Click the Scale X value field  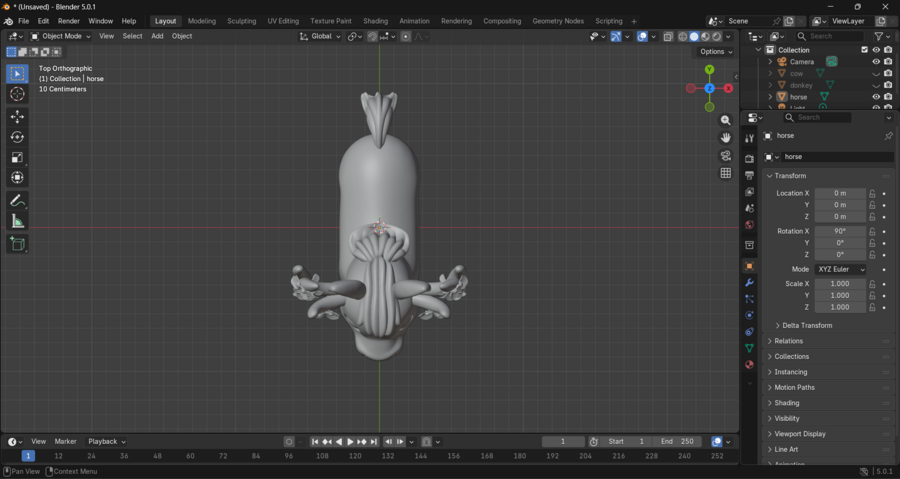point(839,284)
